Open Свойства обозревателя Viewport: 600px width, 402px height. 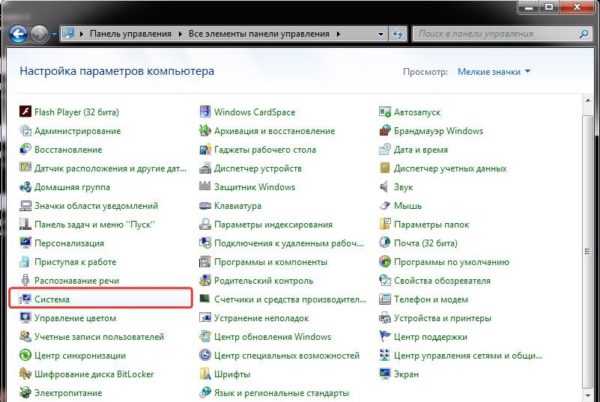pos(435,280)
